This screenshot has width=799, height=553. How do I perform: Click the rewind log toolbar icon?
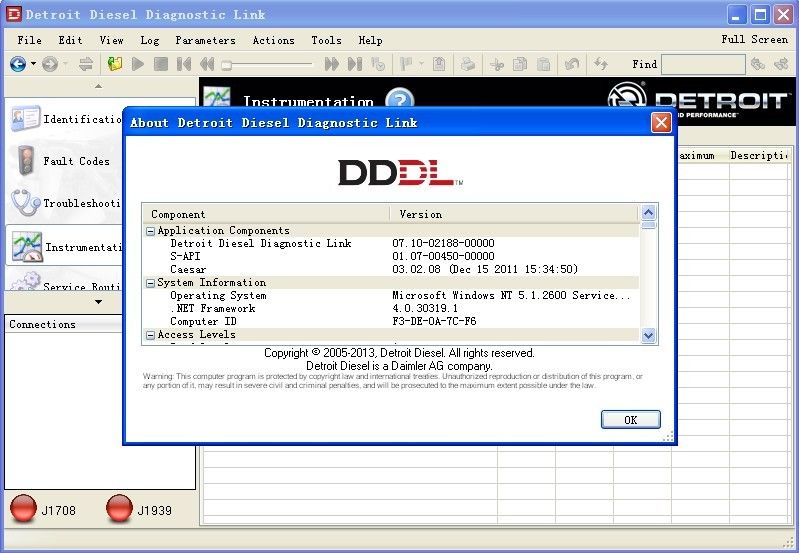click(207, 64)
